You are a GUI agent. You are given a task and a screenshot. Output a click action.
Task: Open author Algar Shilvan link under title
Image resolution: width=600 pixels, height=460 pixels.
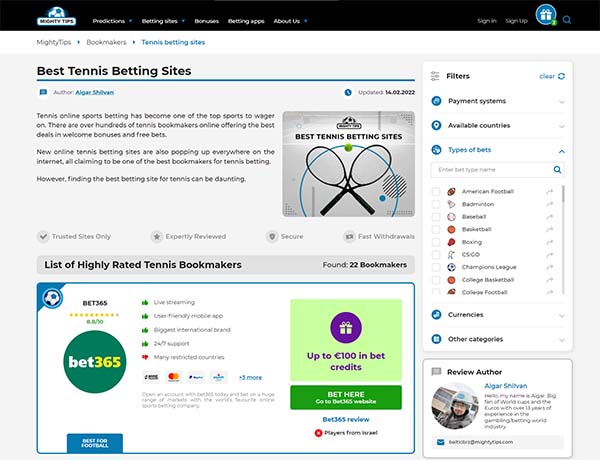95,92
